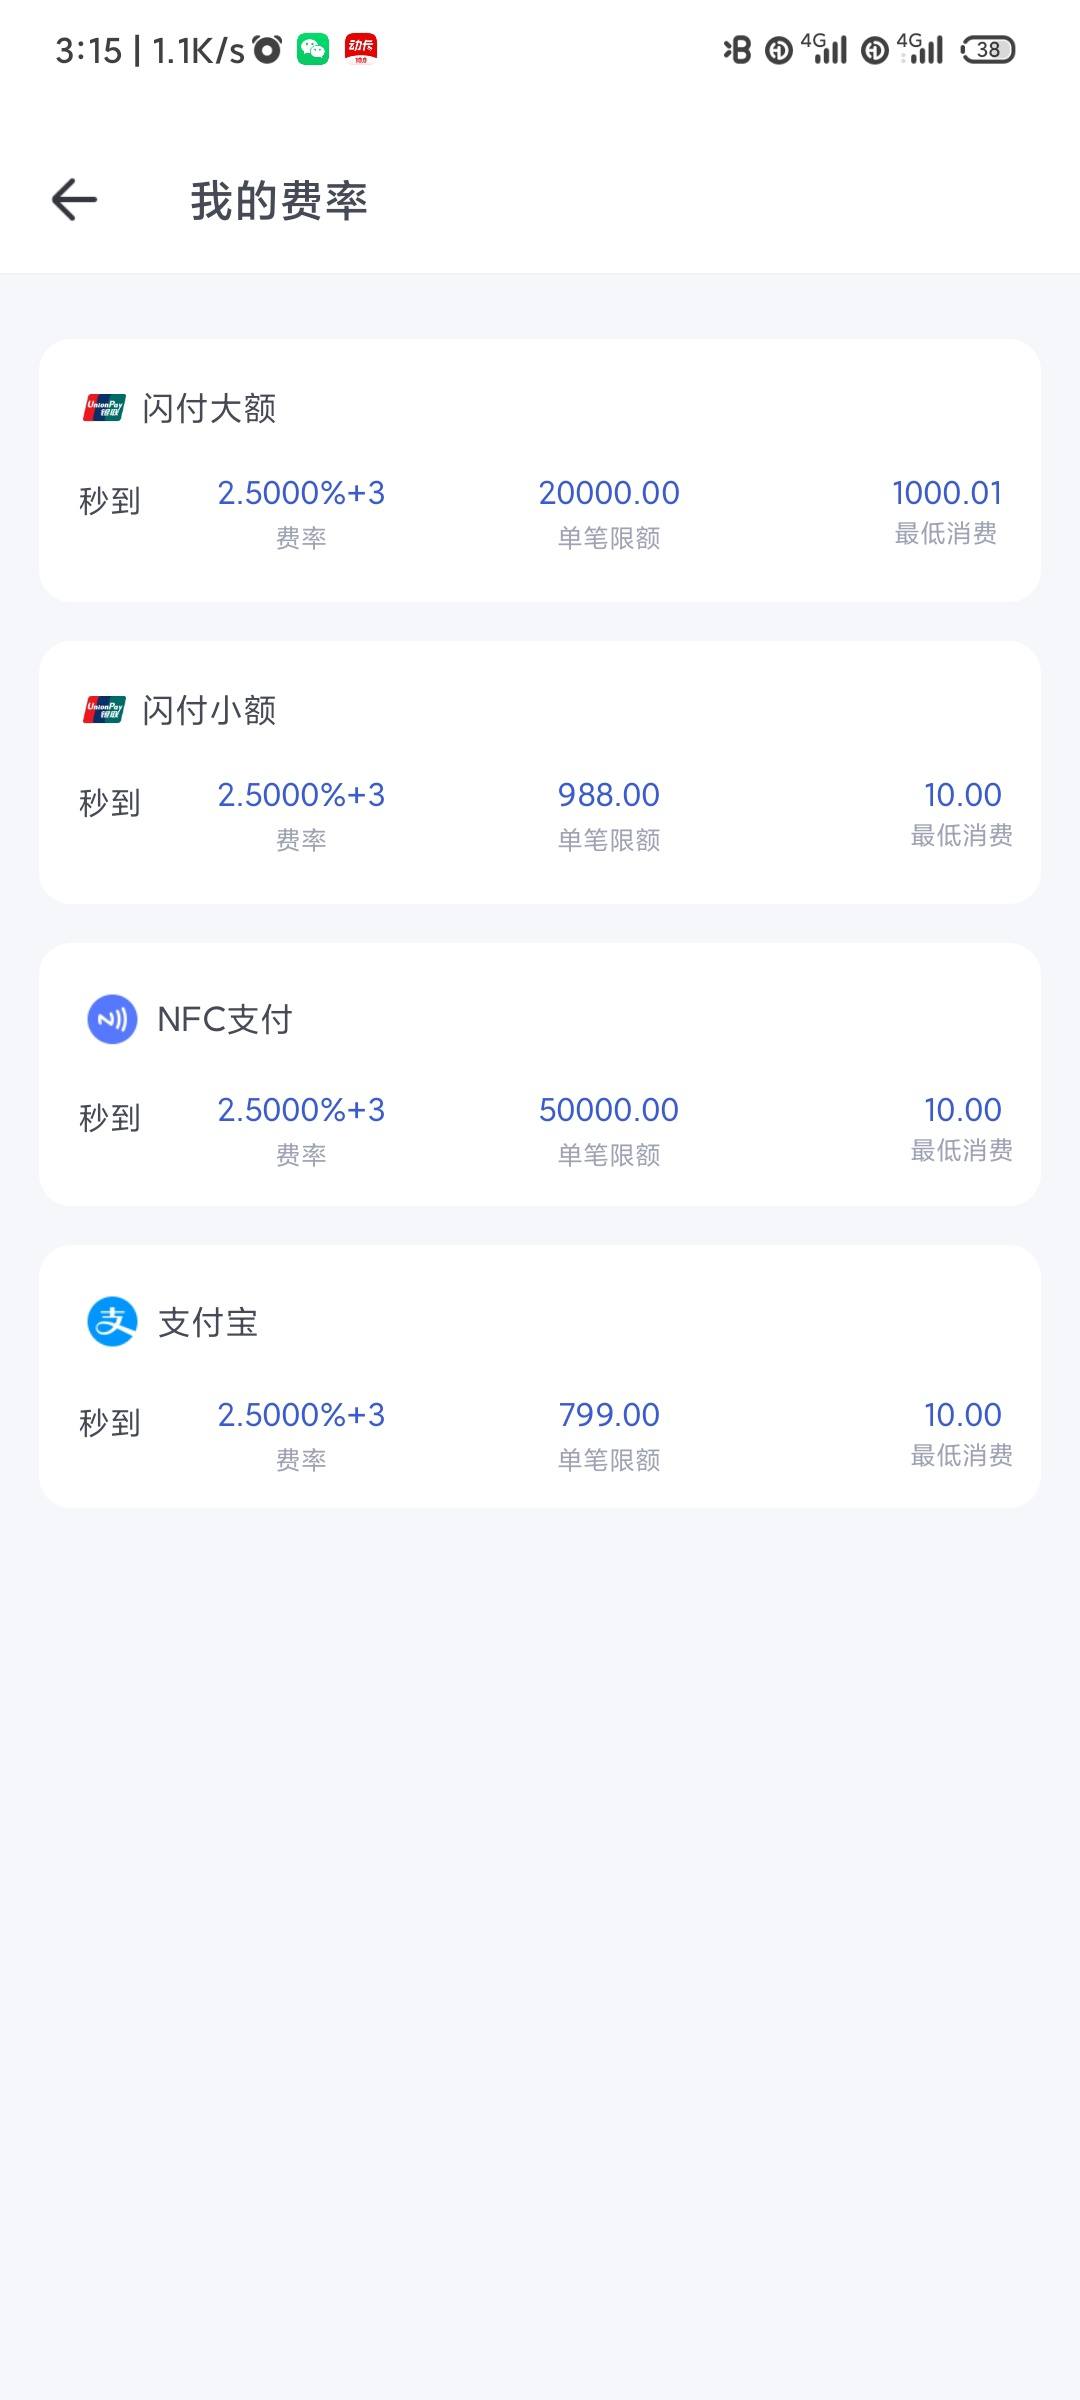Tap the alarm clock status icon
The width and height of the screenshot is (1080, 2400).
tap(267, 49)
